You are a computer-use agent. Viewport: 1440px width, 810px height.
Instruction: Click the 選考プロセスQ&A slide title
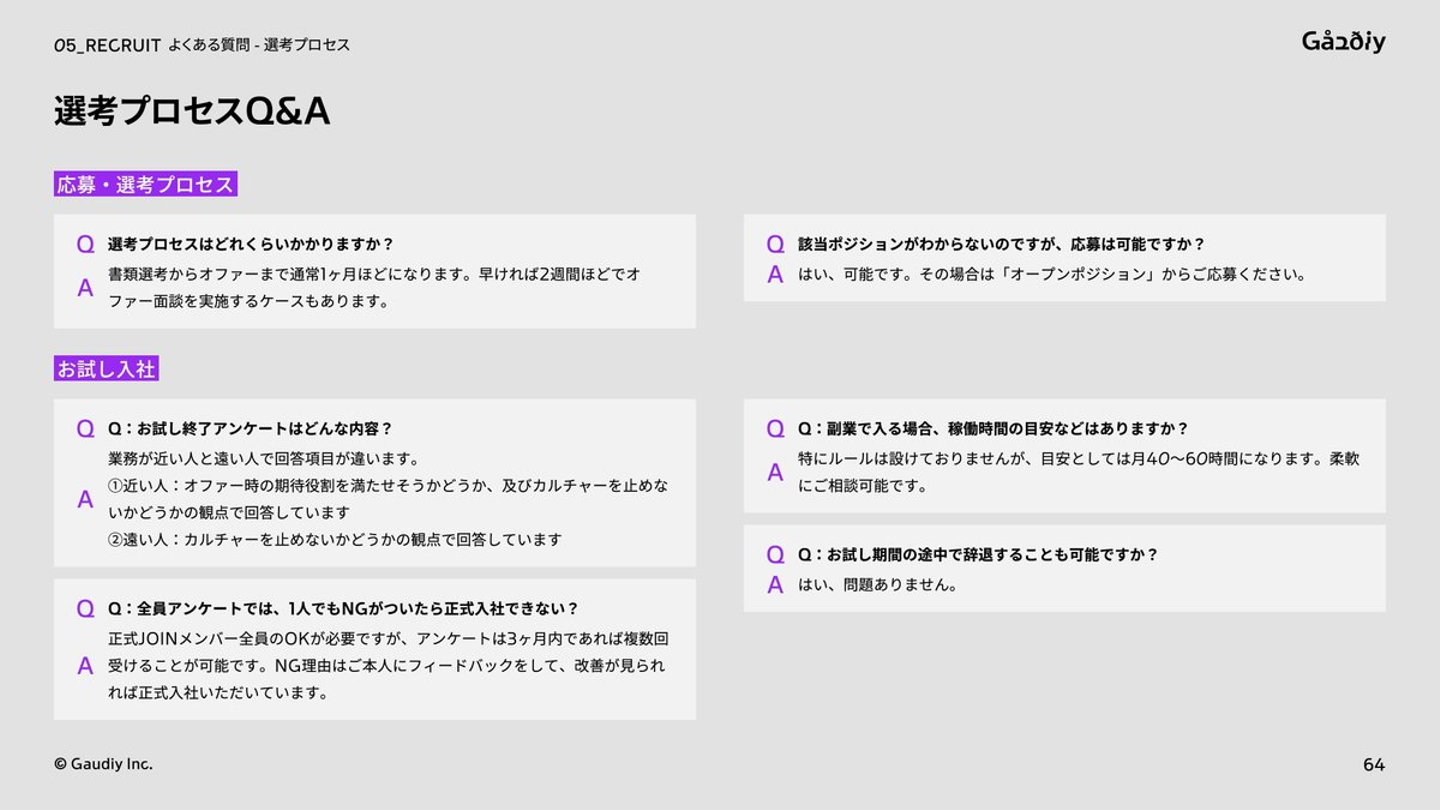point(192,111)
